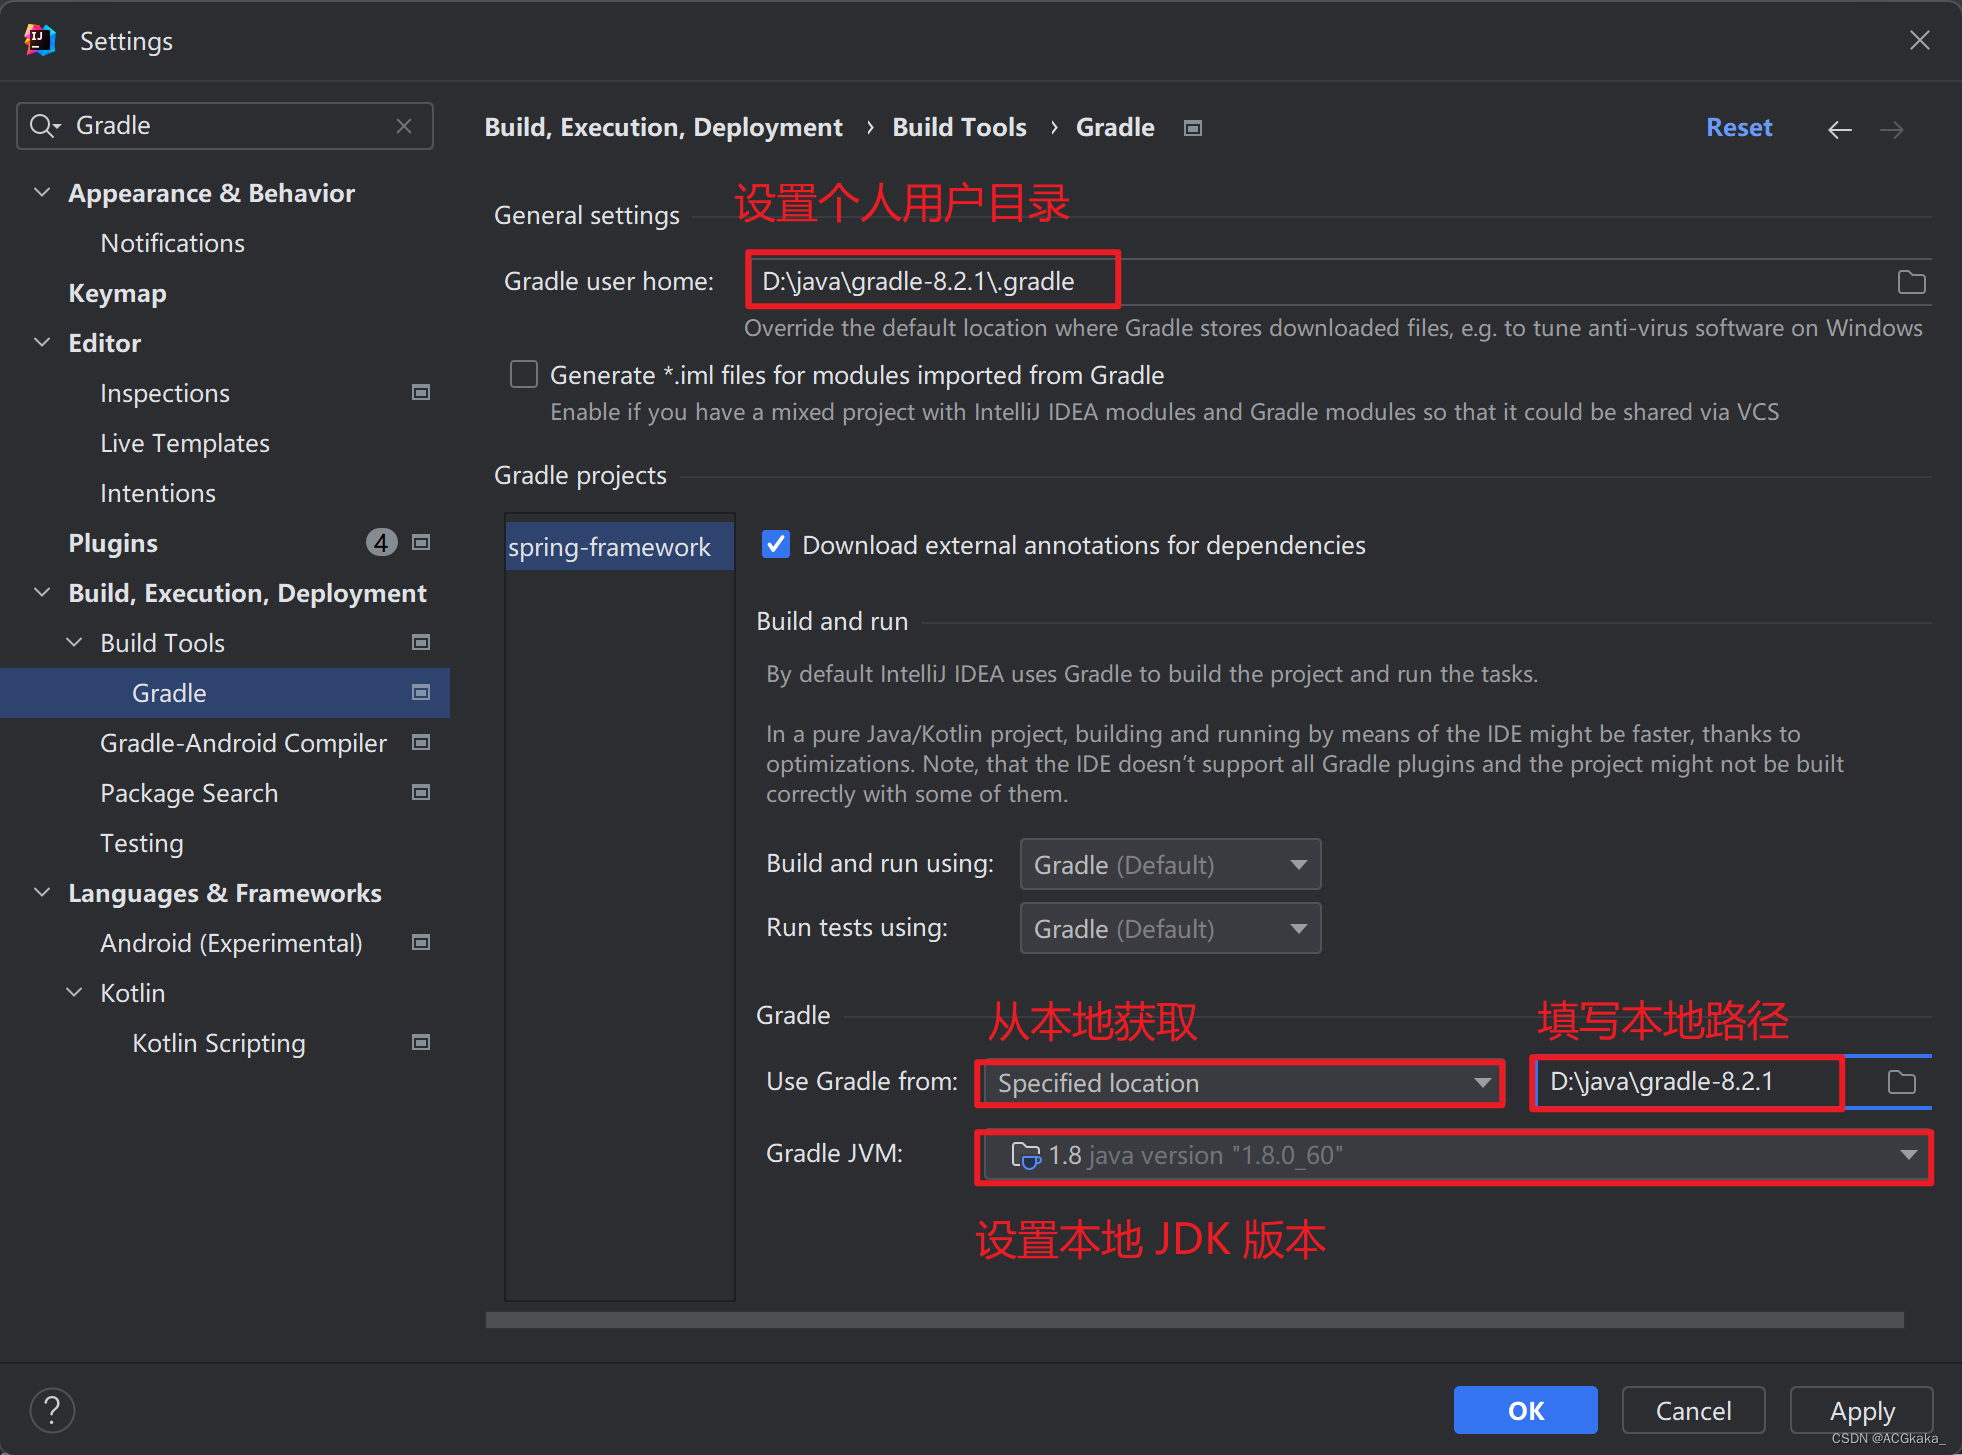Enable Generate *.iml files checkbox
Screen dimensions: 1962x1455
pos(524,374)
